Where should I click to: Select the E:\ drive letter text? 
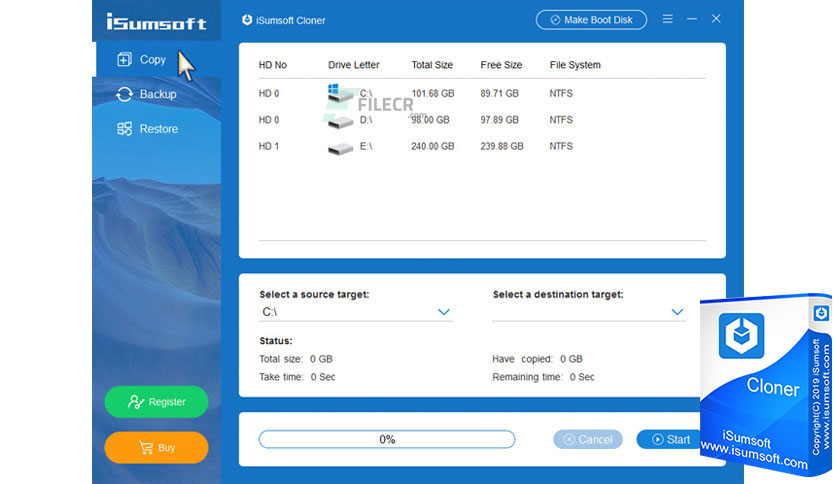click(366, 146)
